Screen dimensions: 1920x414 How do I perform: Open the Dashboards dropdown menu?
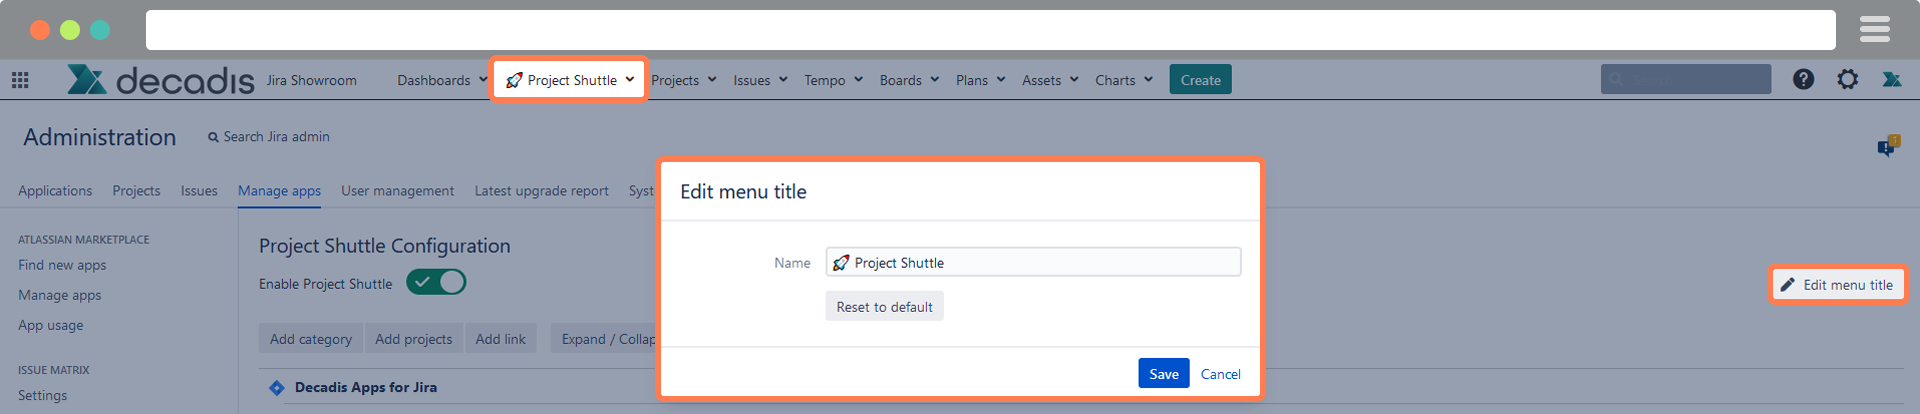[x=441, y=80]
